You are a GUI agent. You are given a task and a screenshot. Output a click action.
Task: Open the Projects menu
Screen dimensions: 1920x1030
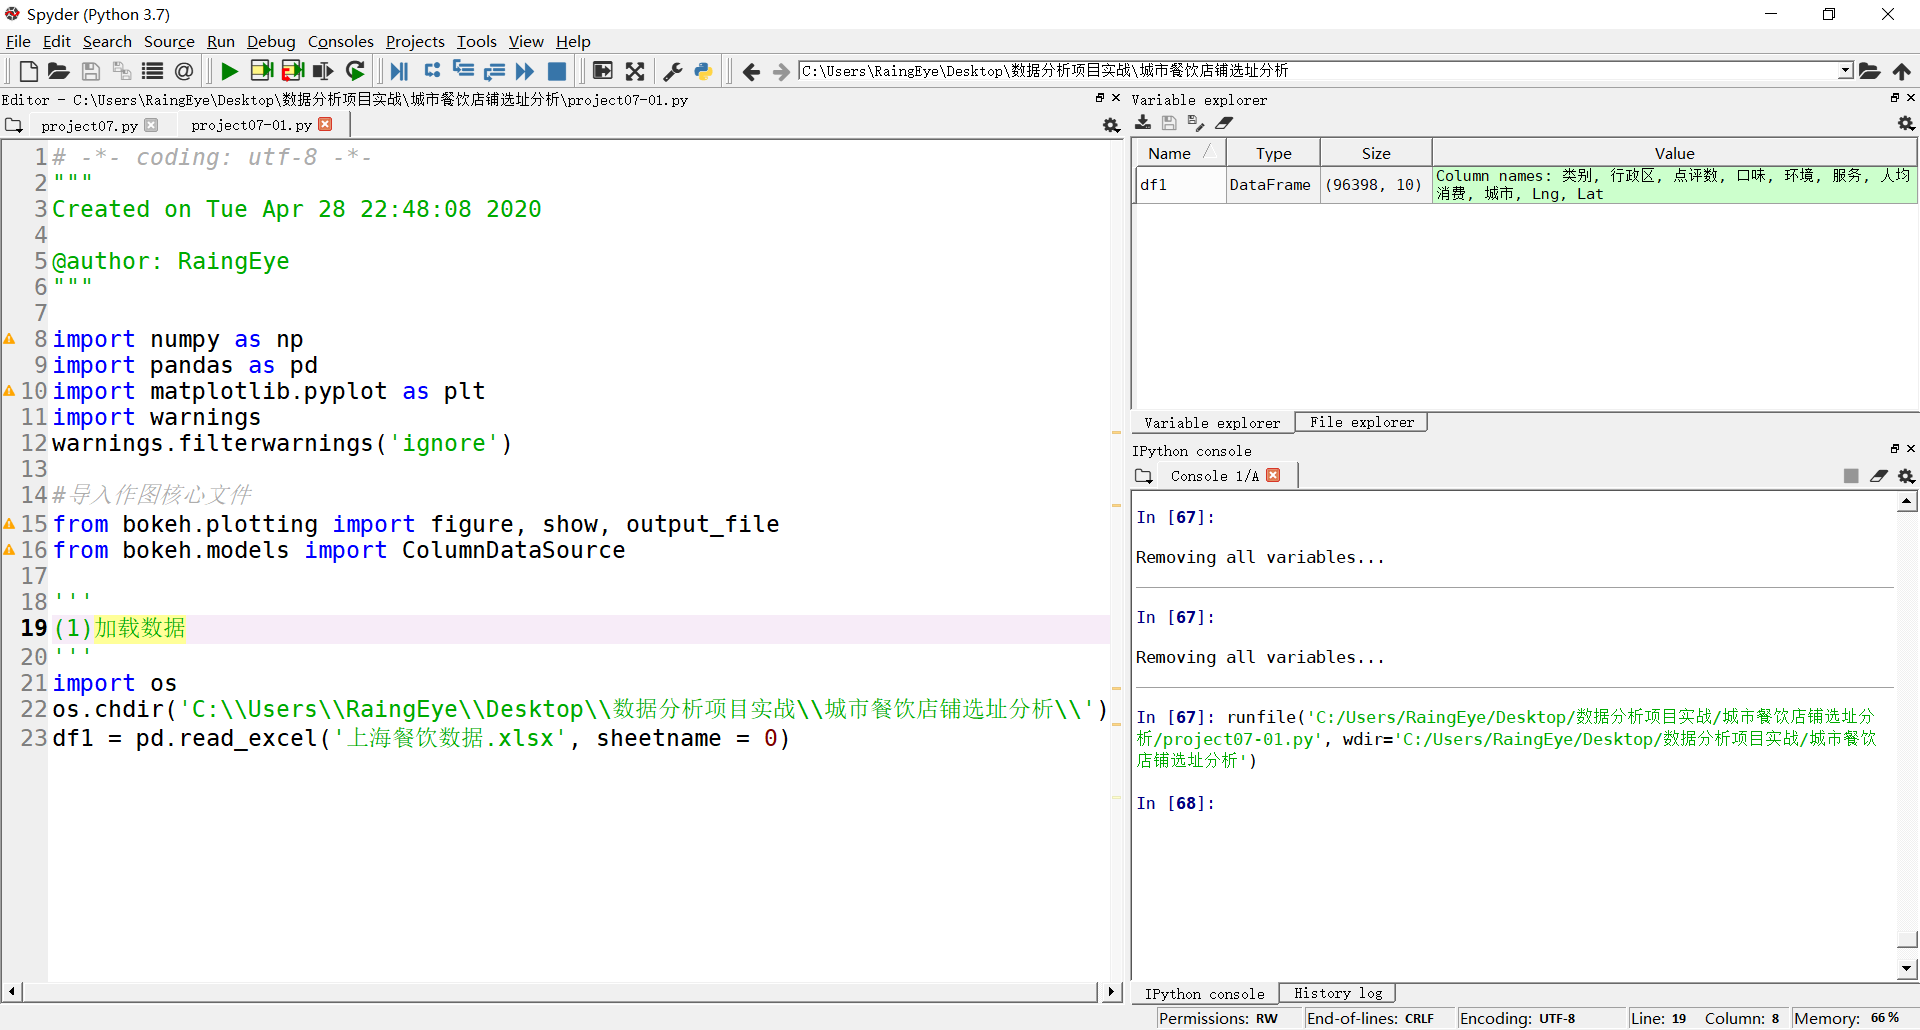pyautogui.click(x=415, y=41)
